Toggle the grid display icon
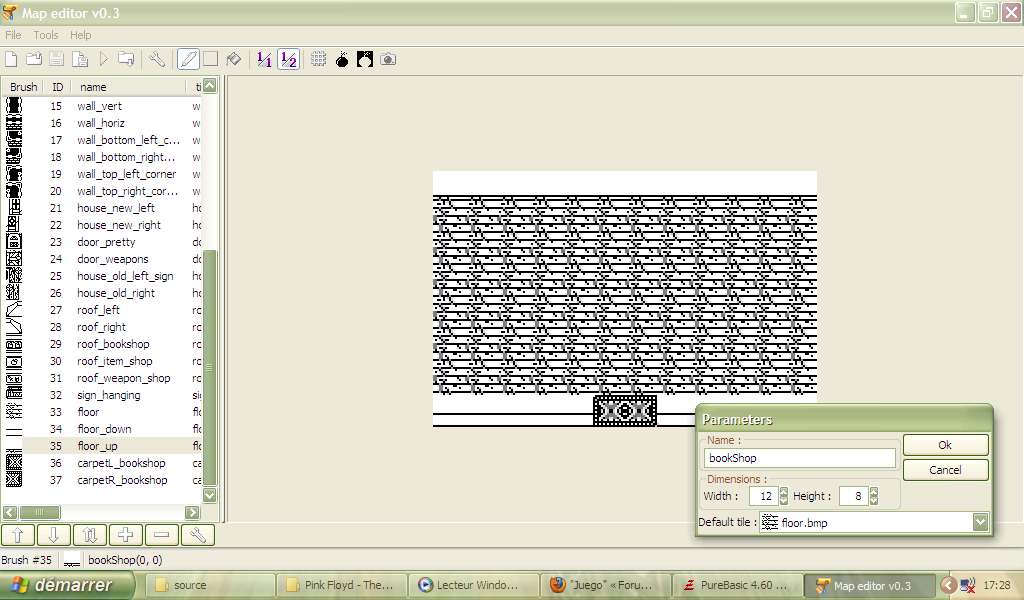 tap(318, 59)
